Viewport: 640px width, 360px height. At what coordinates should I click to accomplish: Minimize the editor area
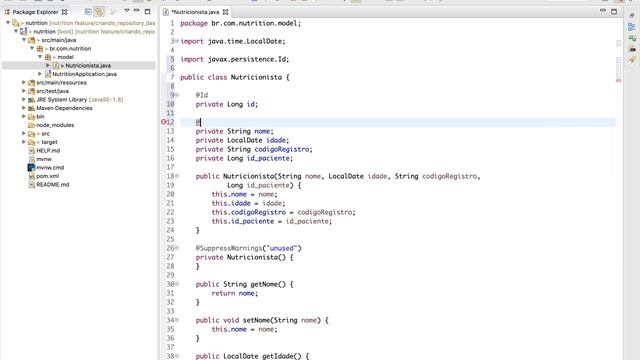[603, 11]
